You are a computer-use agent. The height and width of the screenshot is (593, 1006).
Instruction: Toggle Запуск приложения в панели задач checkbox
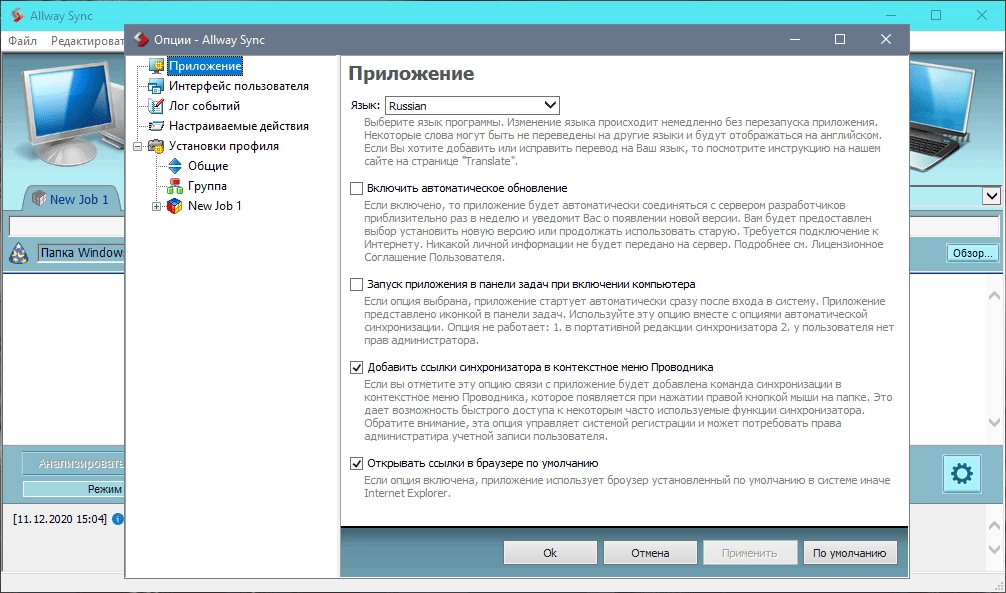[356, 284]
